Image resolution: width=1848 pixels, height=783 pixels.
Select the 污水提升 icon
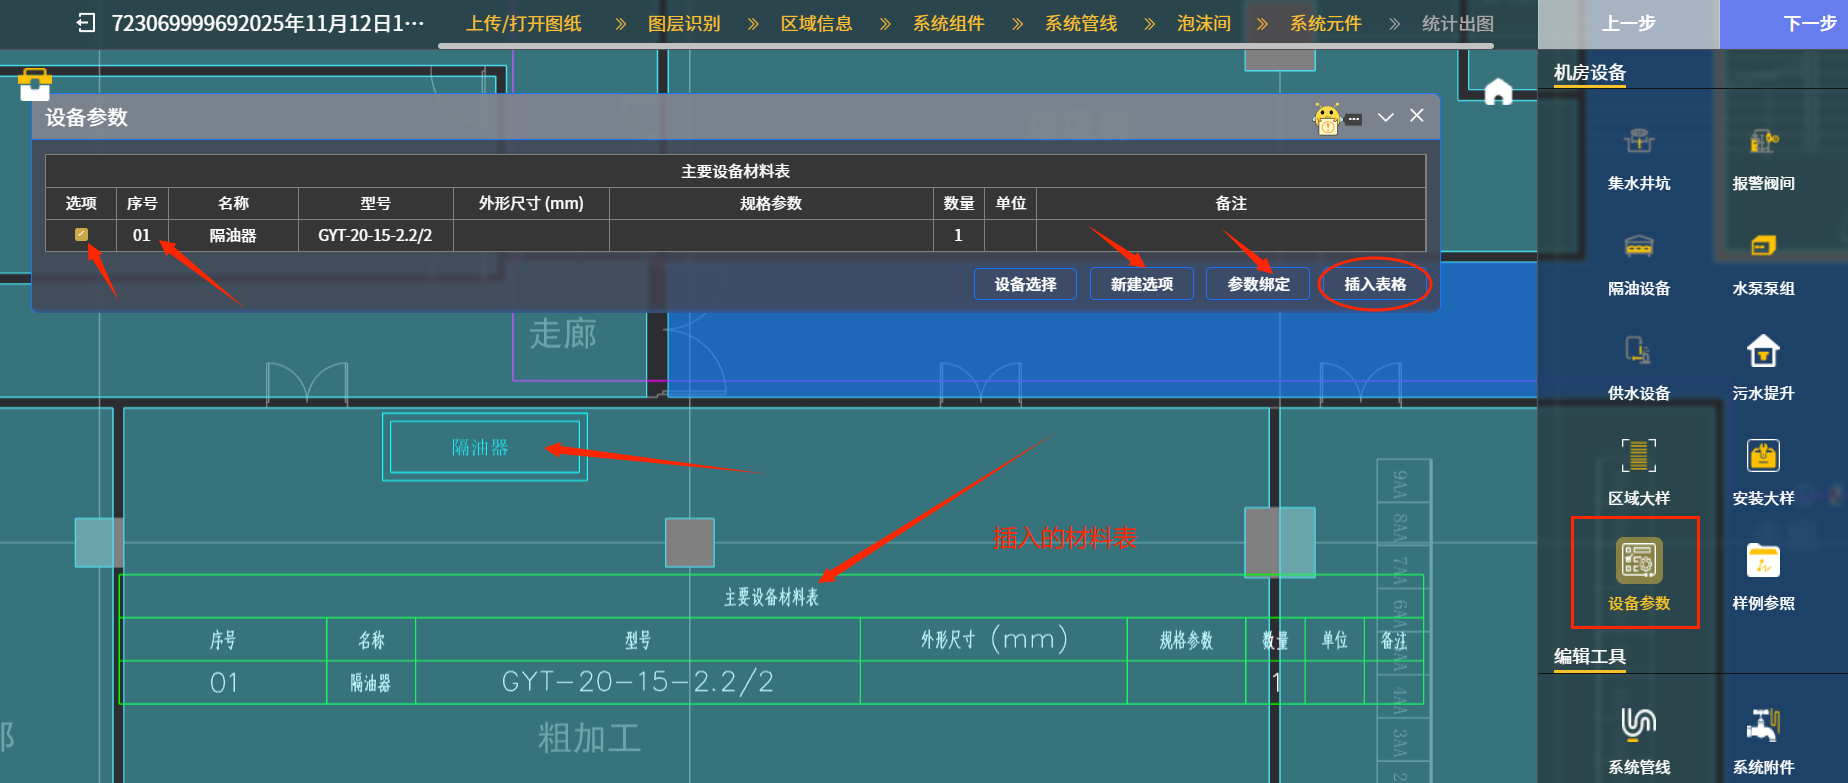(x=1763, y=352)
